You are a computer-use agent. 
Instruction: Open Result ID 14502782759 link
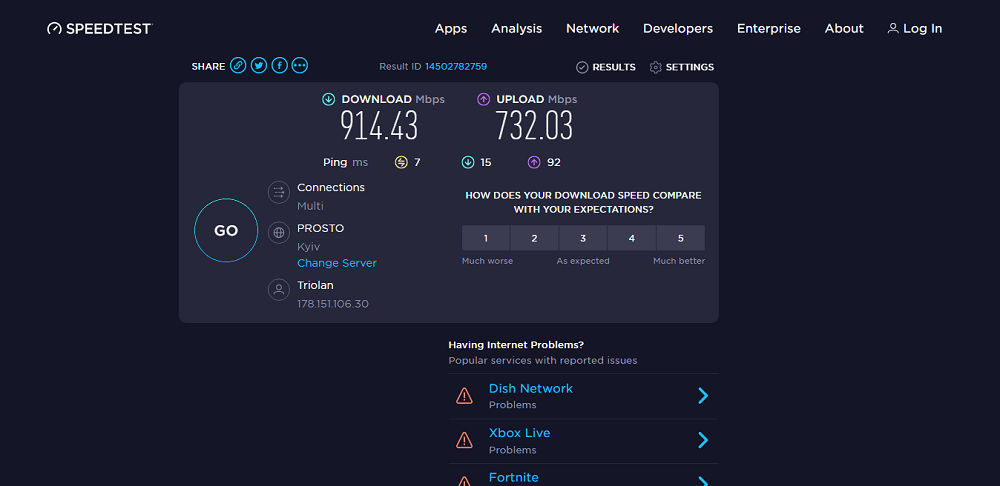[456, 66]
